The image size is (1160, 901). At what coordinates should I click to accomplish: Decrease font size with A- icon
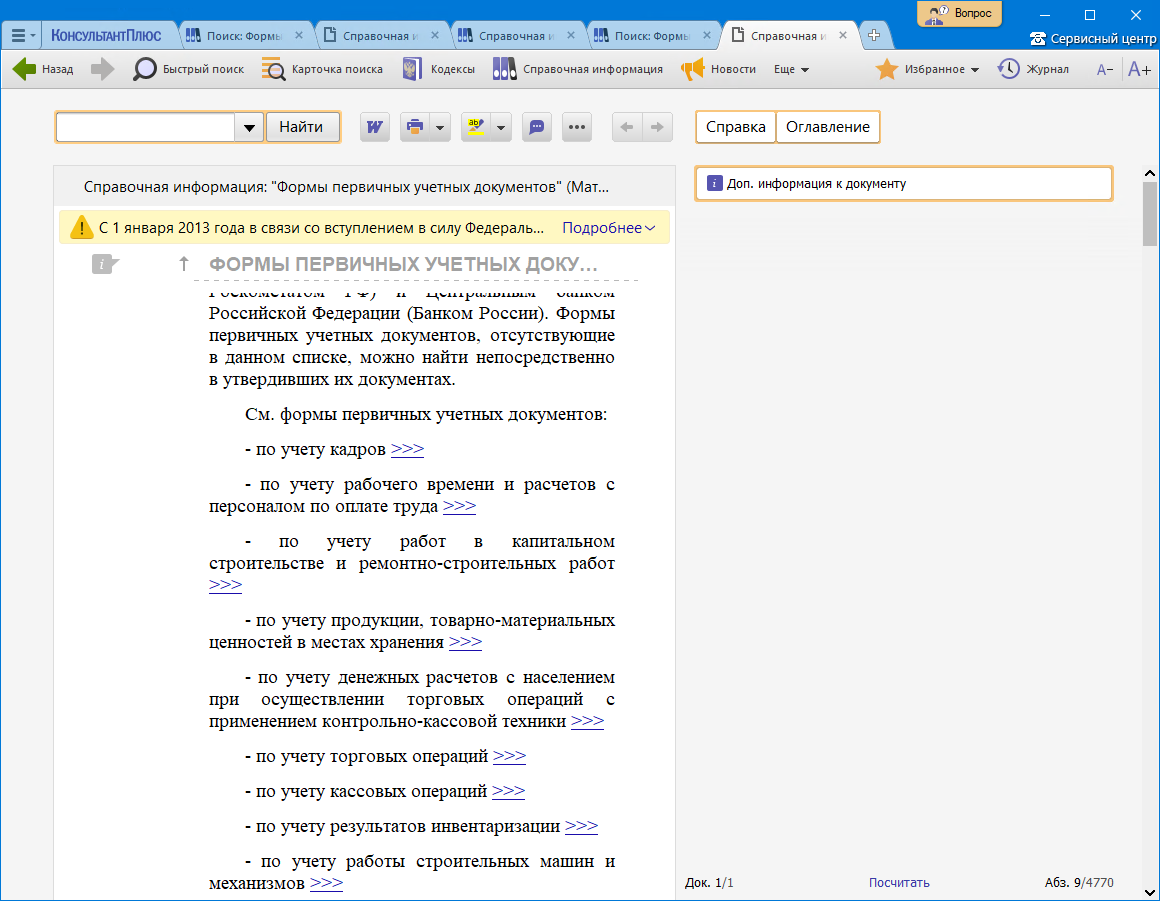(x=1104, y=69)
